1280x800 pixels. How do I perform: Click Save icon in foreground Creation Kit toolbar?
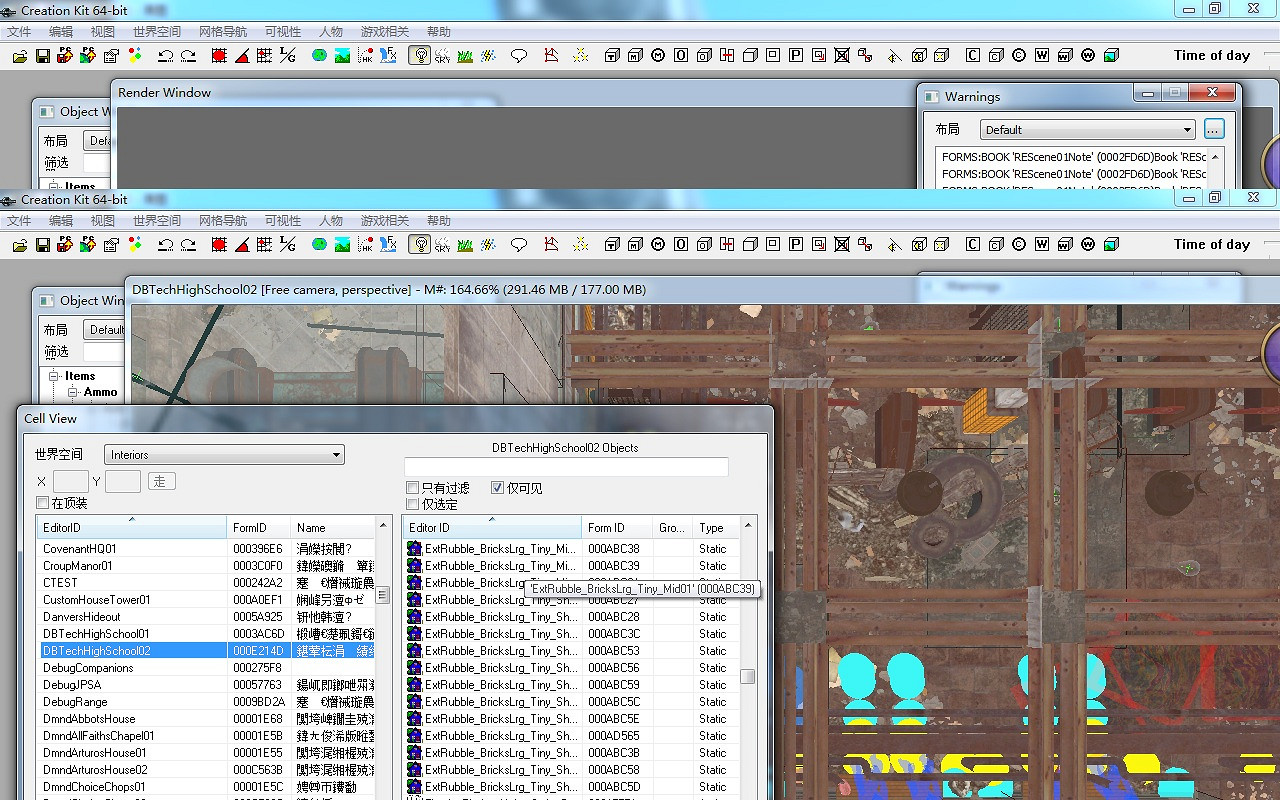(43, 244)
